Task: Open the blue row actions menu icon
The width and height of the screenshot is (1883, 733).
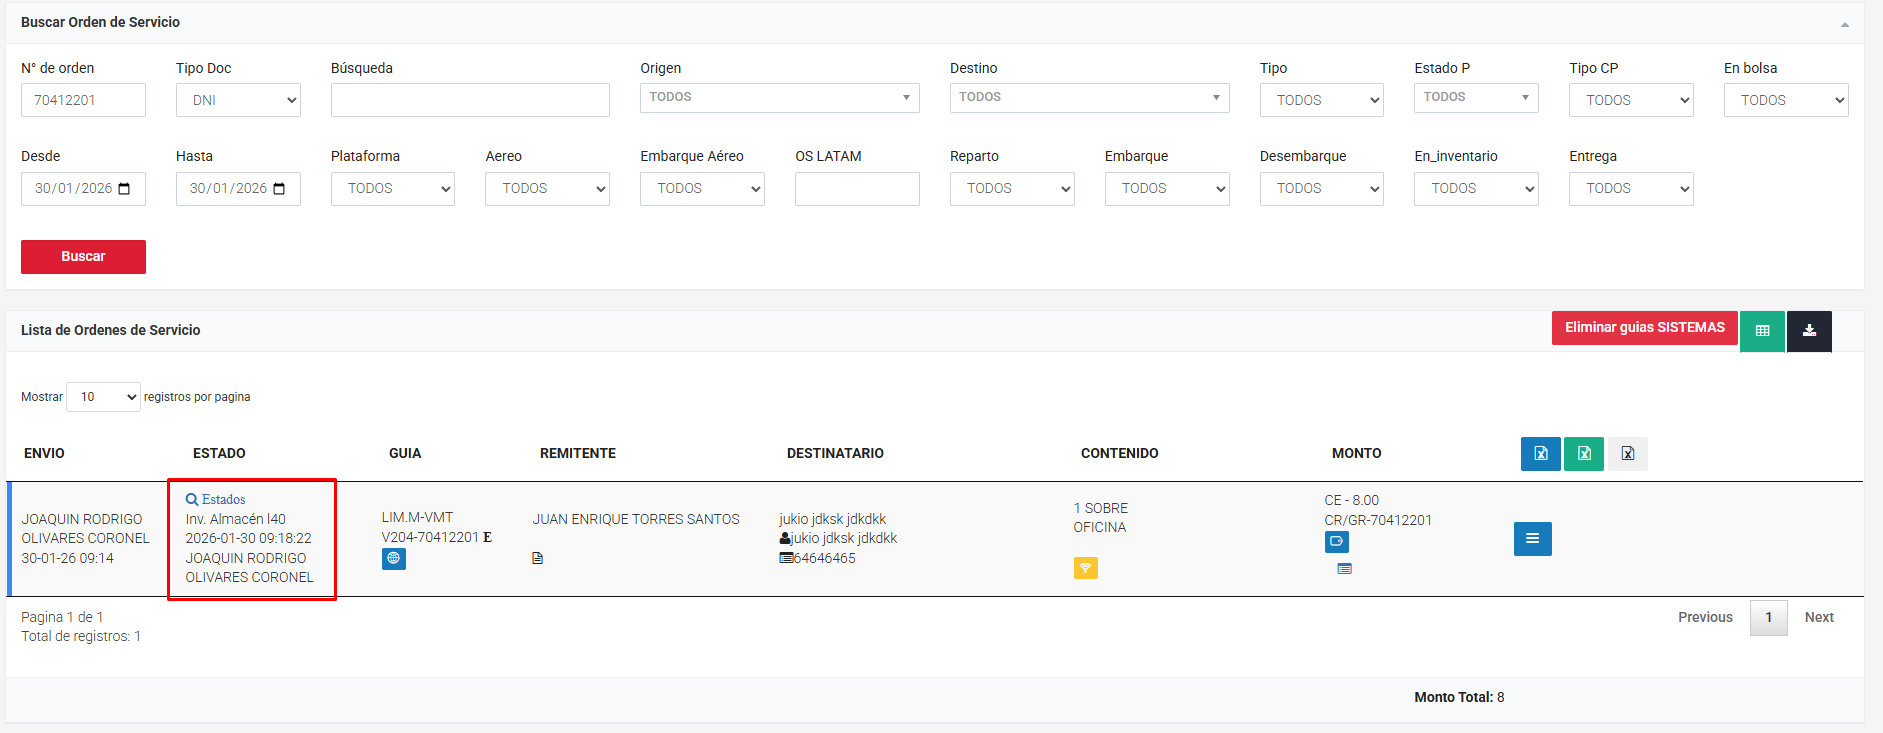Action: tap(1532, 539)
